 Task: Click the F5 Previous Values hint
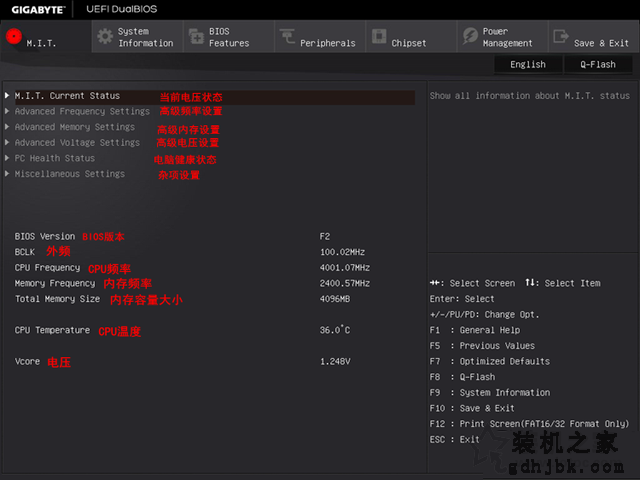click(x=482, y=346)
